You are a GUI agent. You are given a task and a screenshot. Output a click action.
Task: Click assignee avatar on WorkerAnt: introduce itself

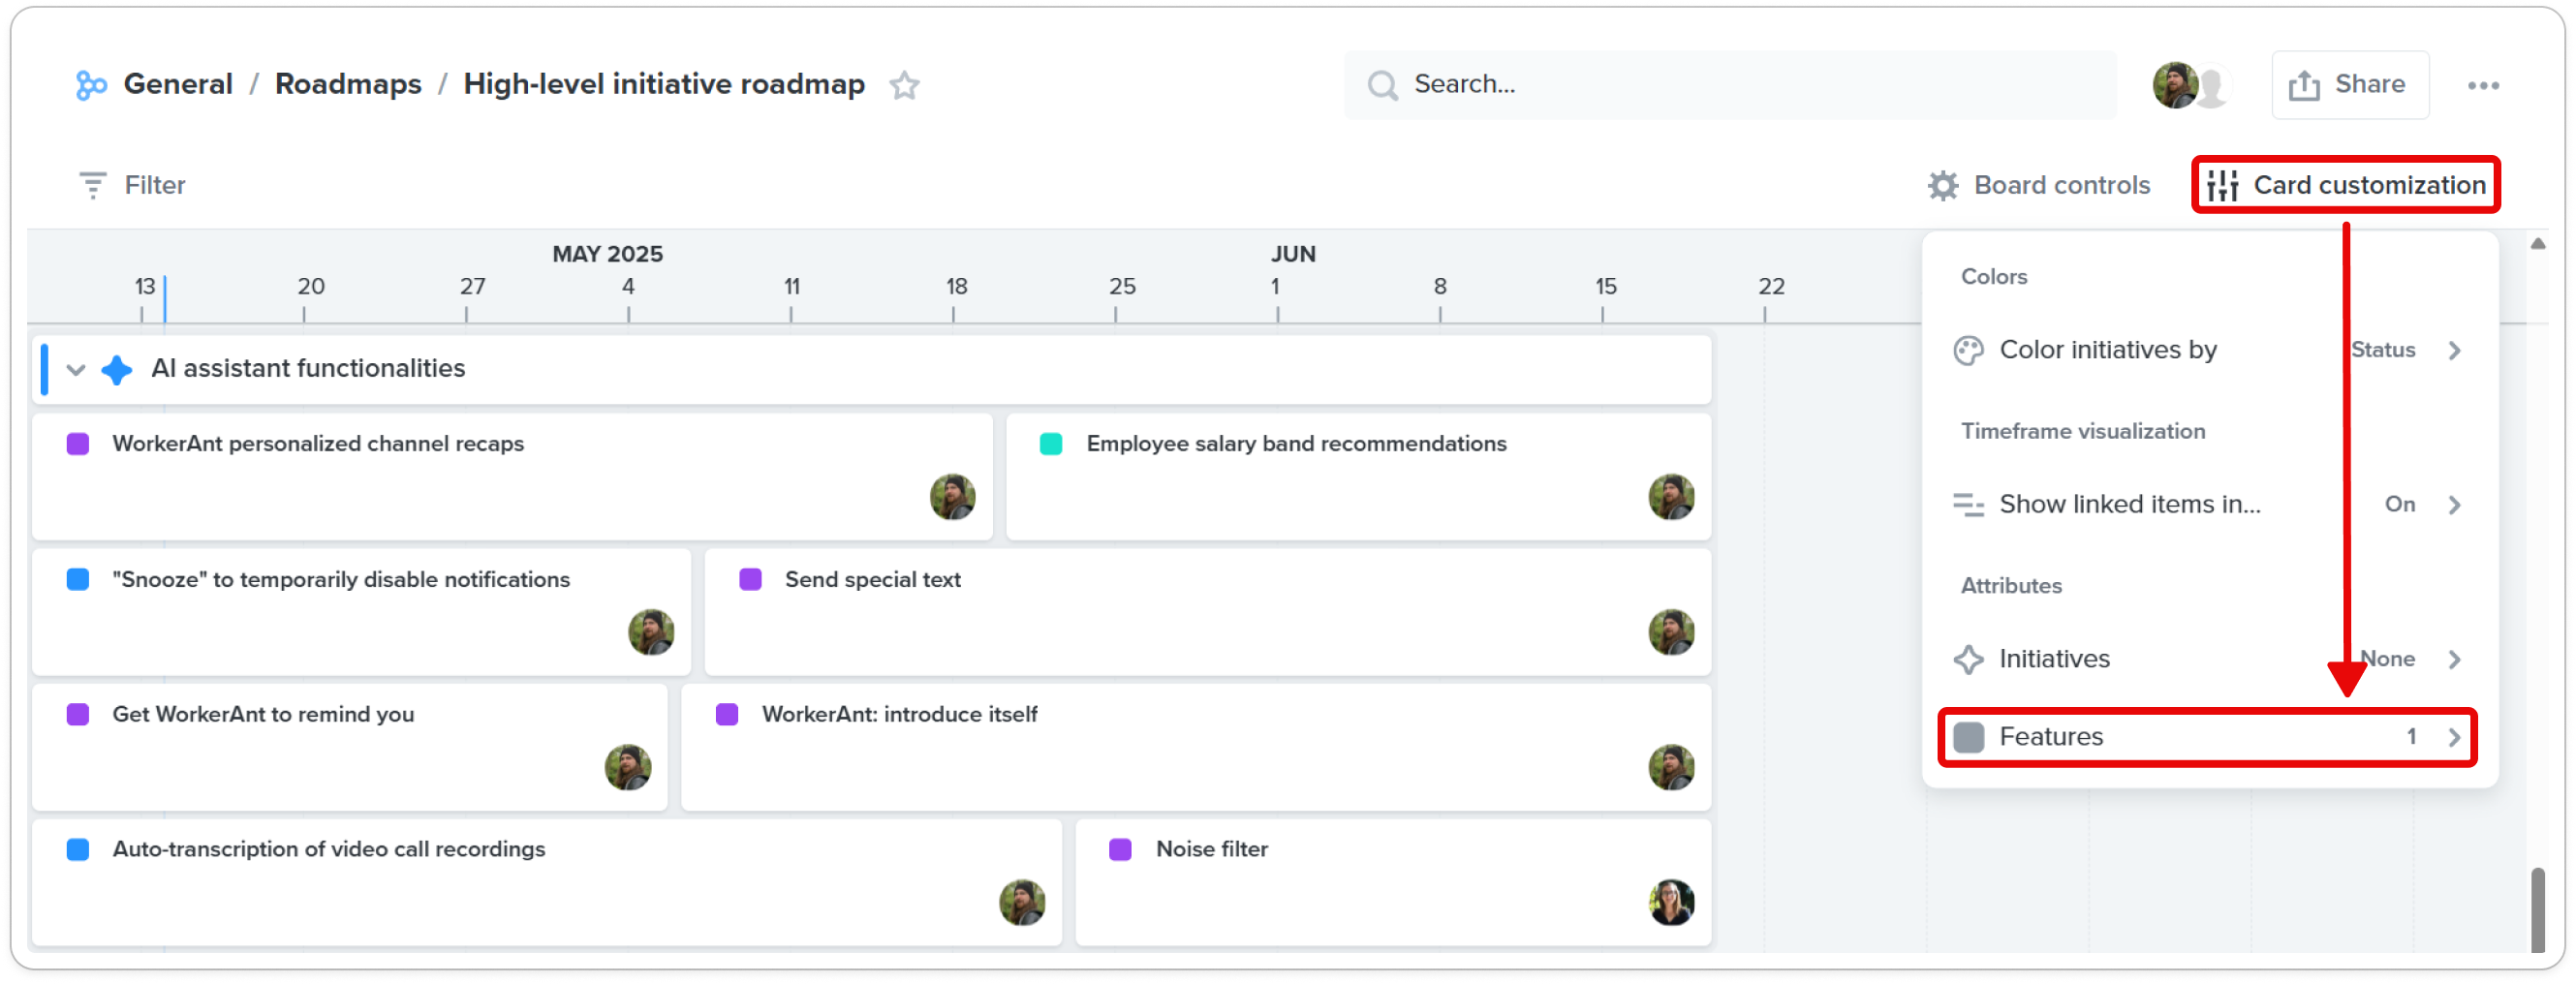(x=1671, y=767)
